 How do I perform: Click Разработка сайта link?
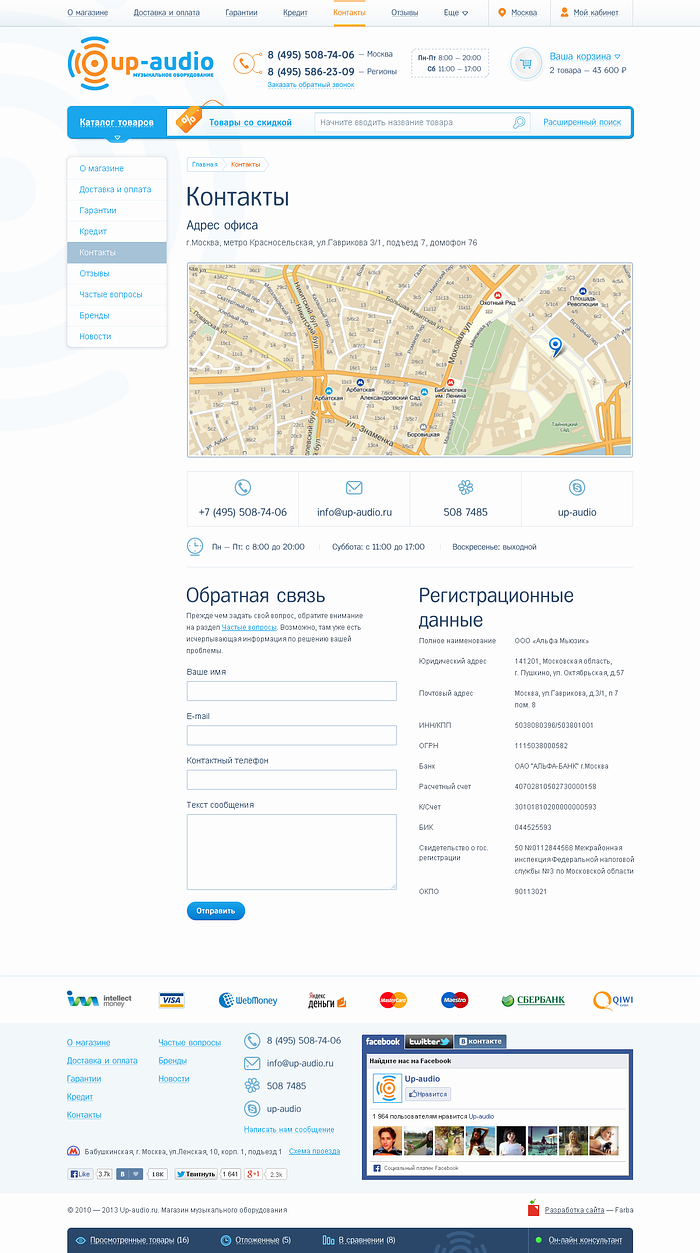[x=574, y=1210]
